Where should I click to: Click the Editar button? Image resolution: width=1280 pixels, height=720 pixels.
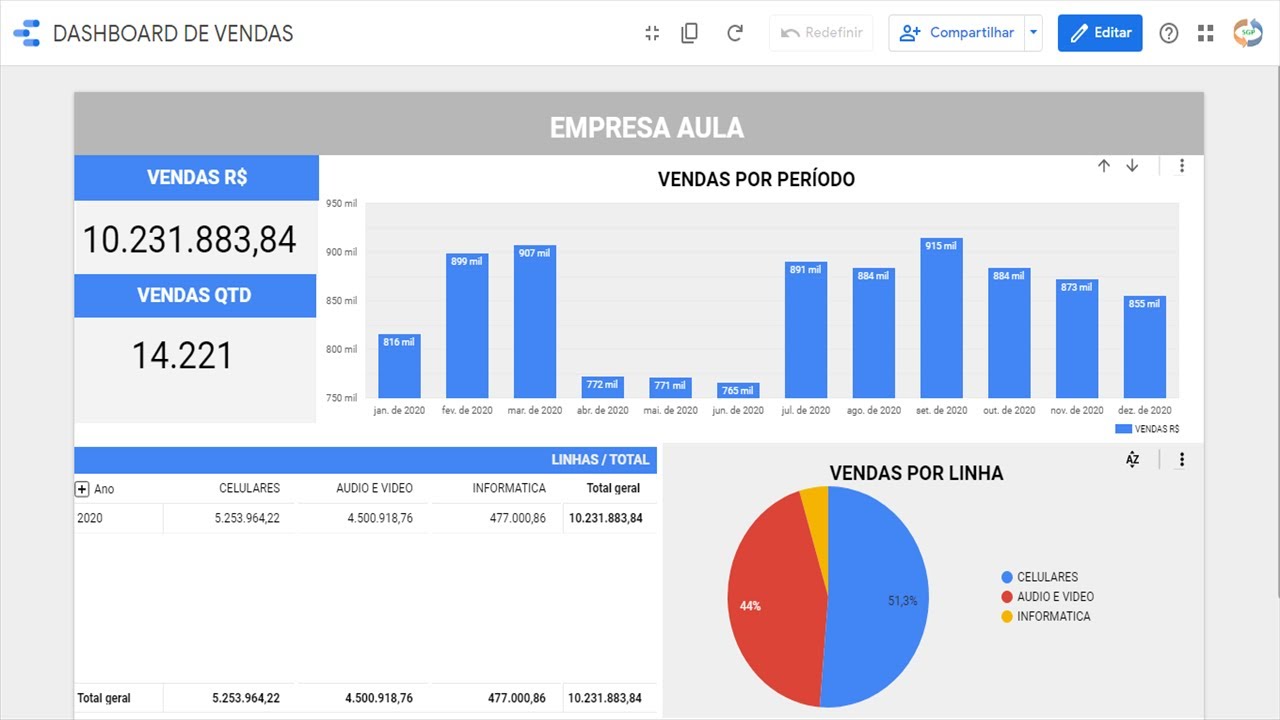click(1100, 33)
